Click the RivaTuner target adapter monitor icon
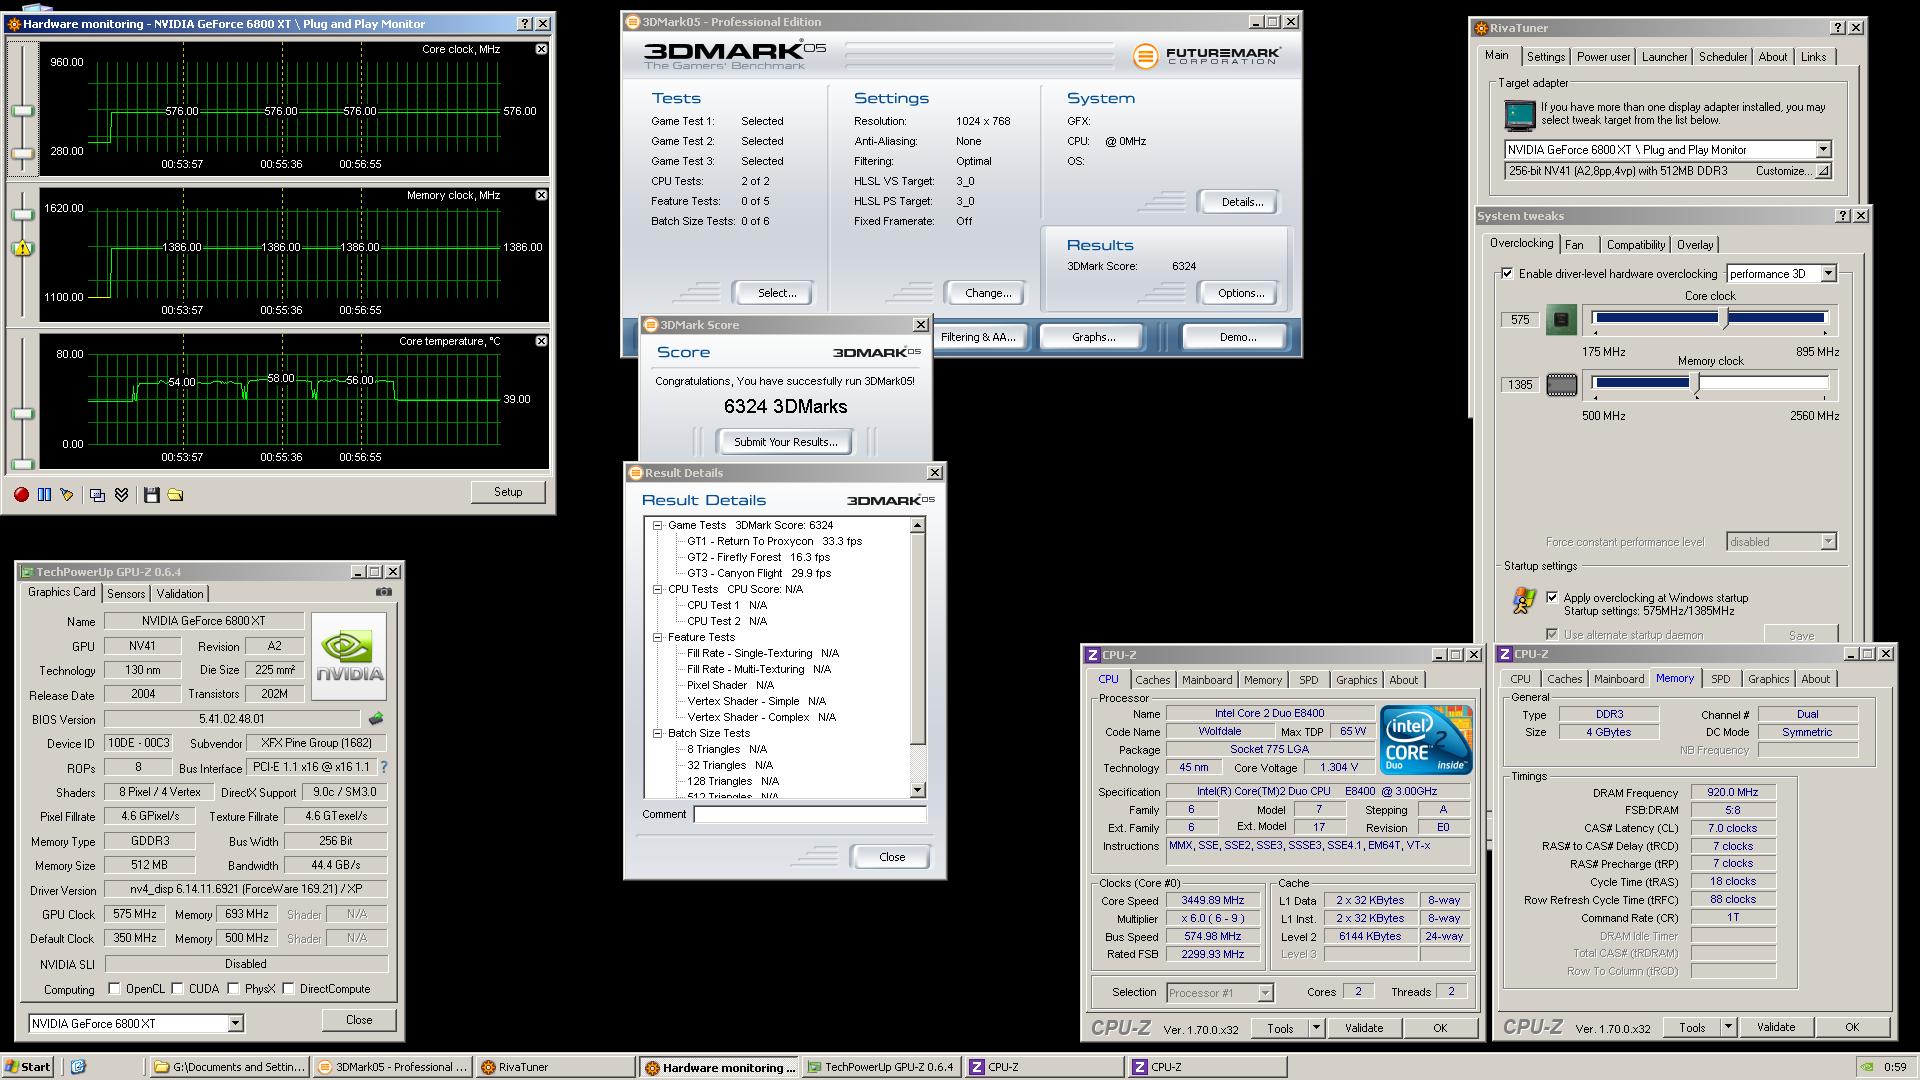1920x1080 pixels. (1520, 115)
